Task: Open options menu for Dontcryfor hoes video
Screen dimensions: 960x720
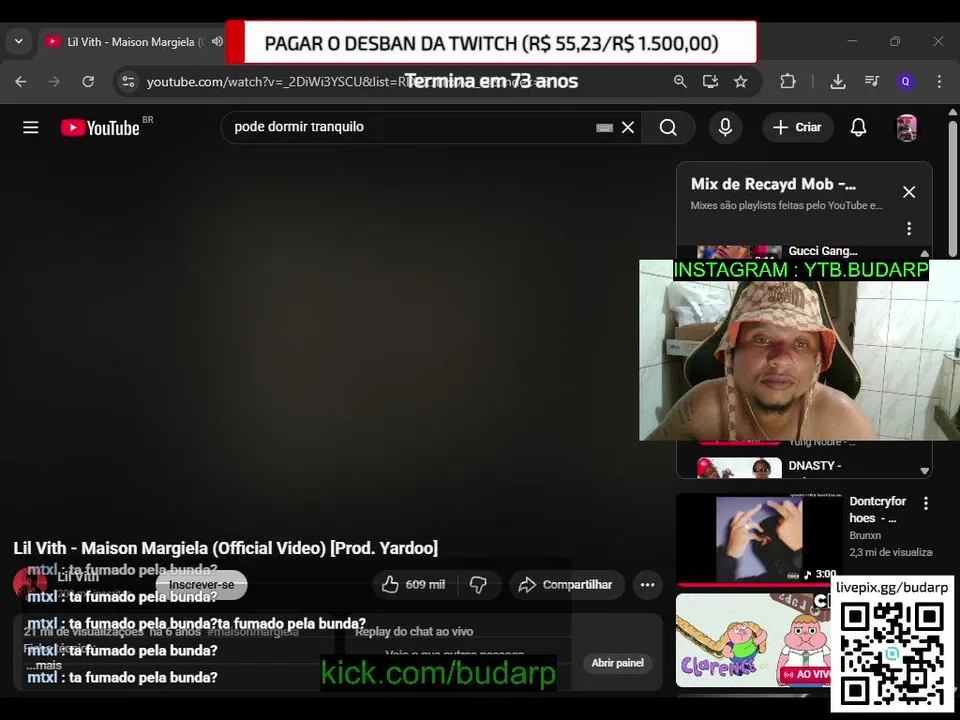Action: point(926,503)
